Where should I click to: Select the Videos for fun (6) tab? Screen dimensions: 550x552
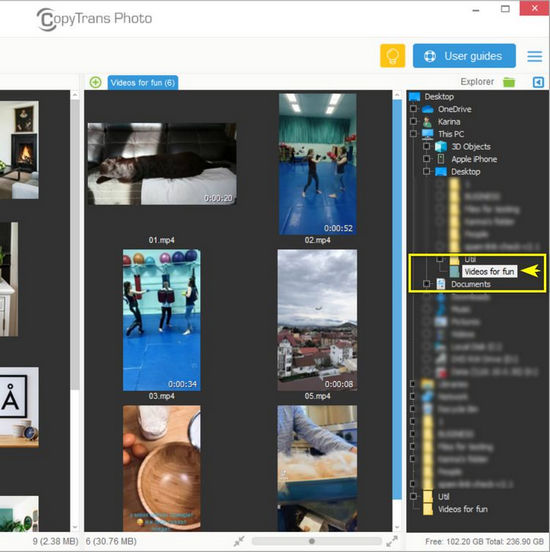pos(143,83)
